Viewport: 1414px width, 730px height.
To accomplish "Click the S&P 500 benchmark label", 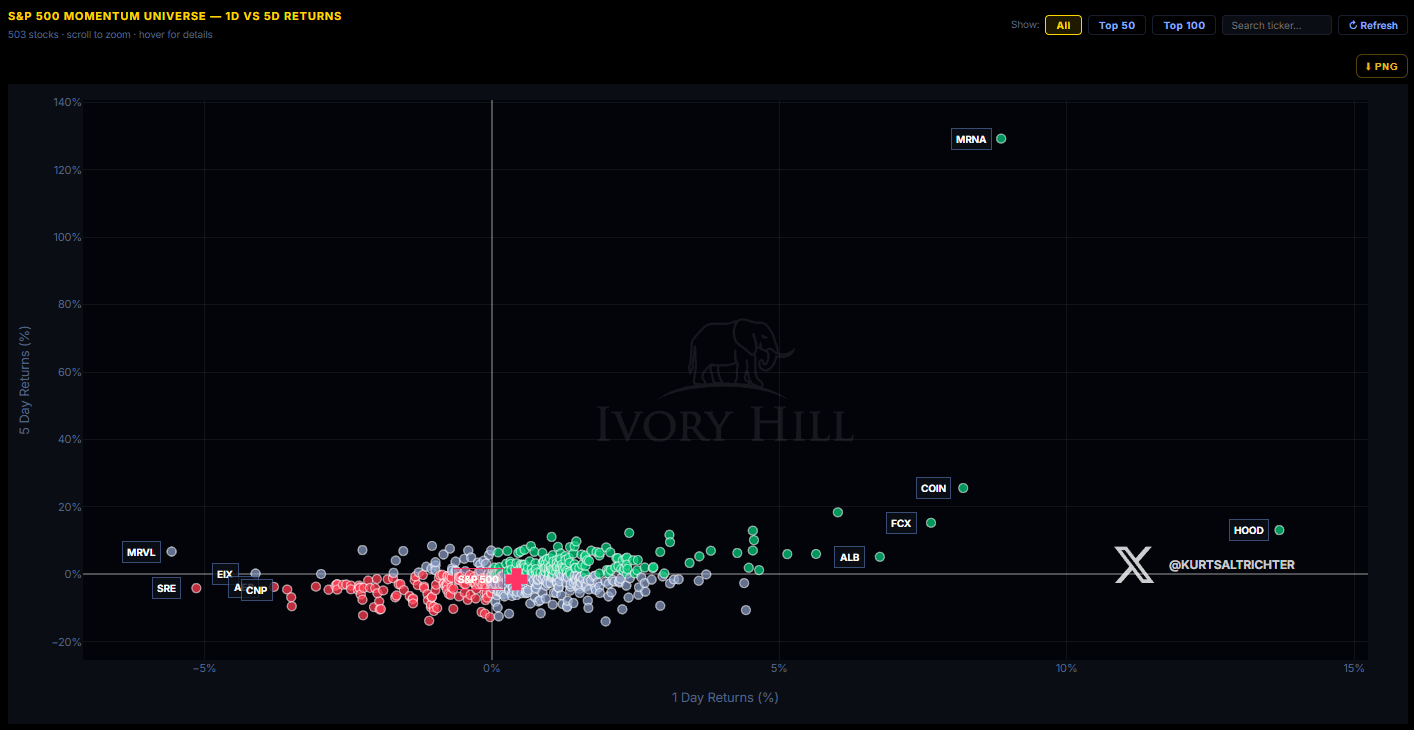I will 478,579.
